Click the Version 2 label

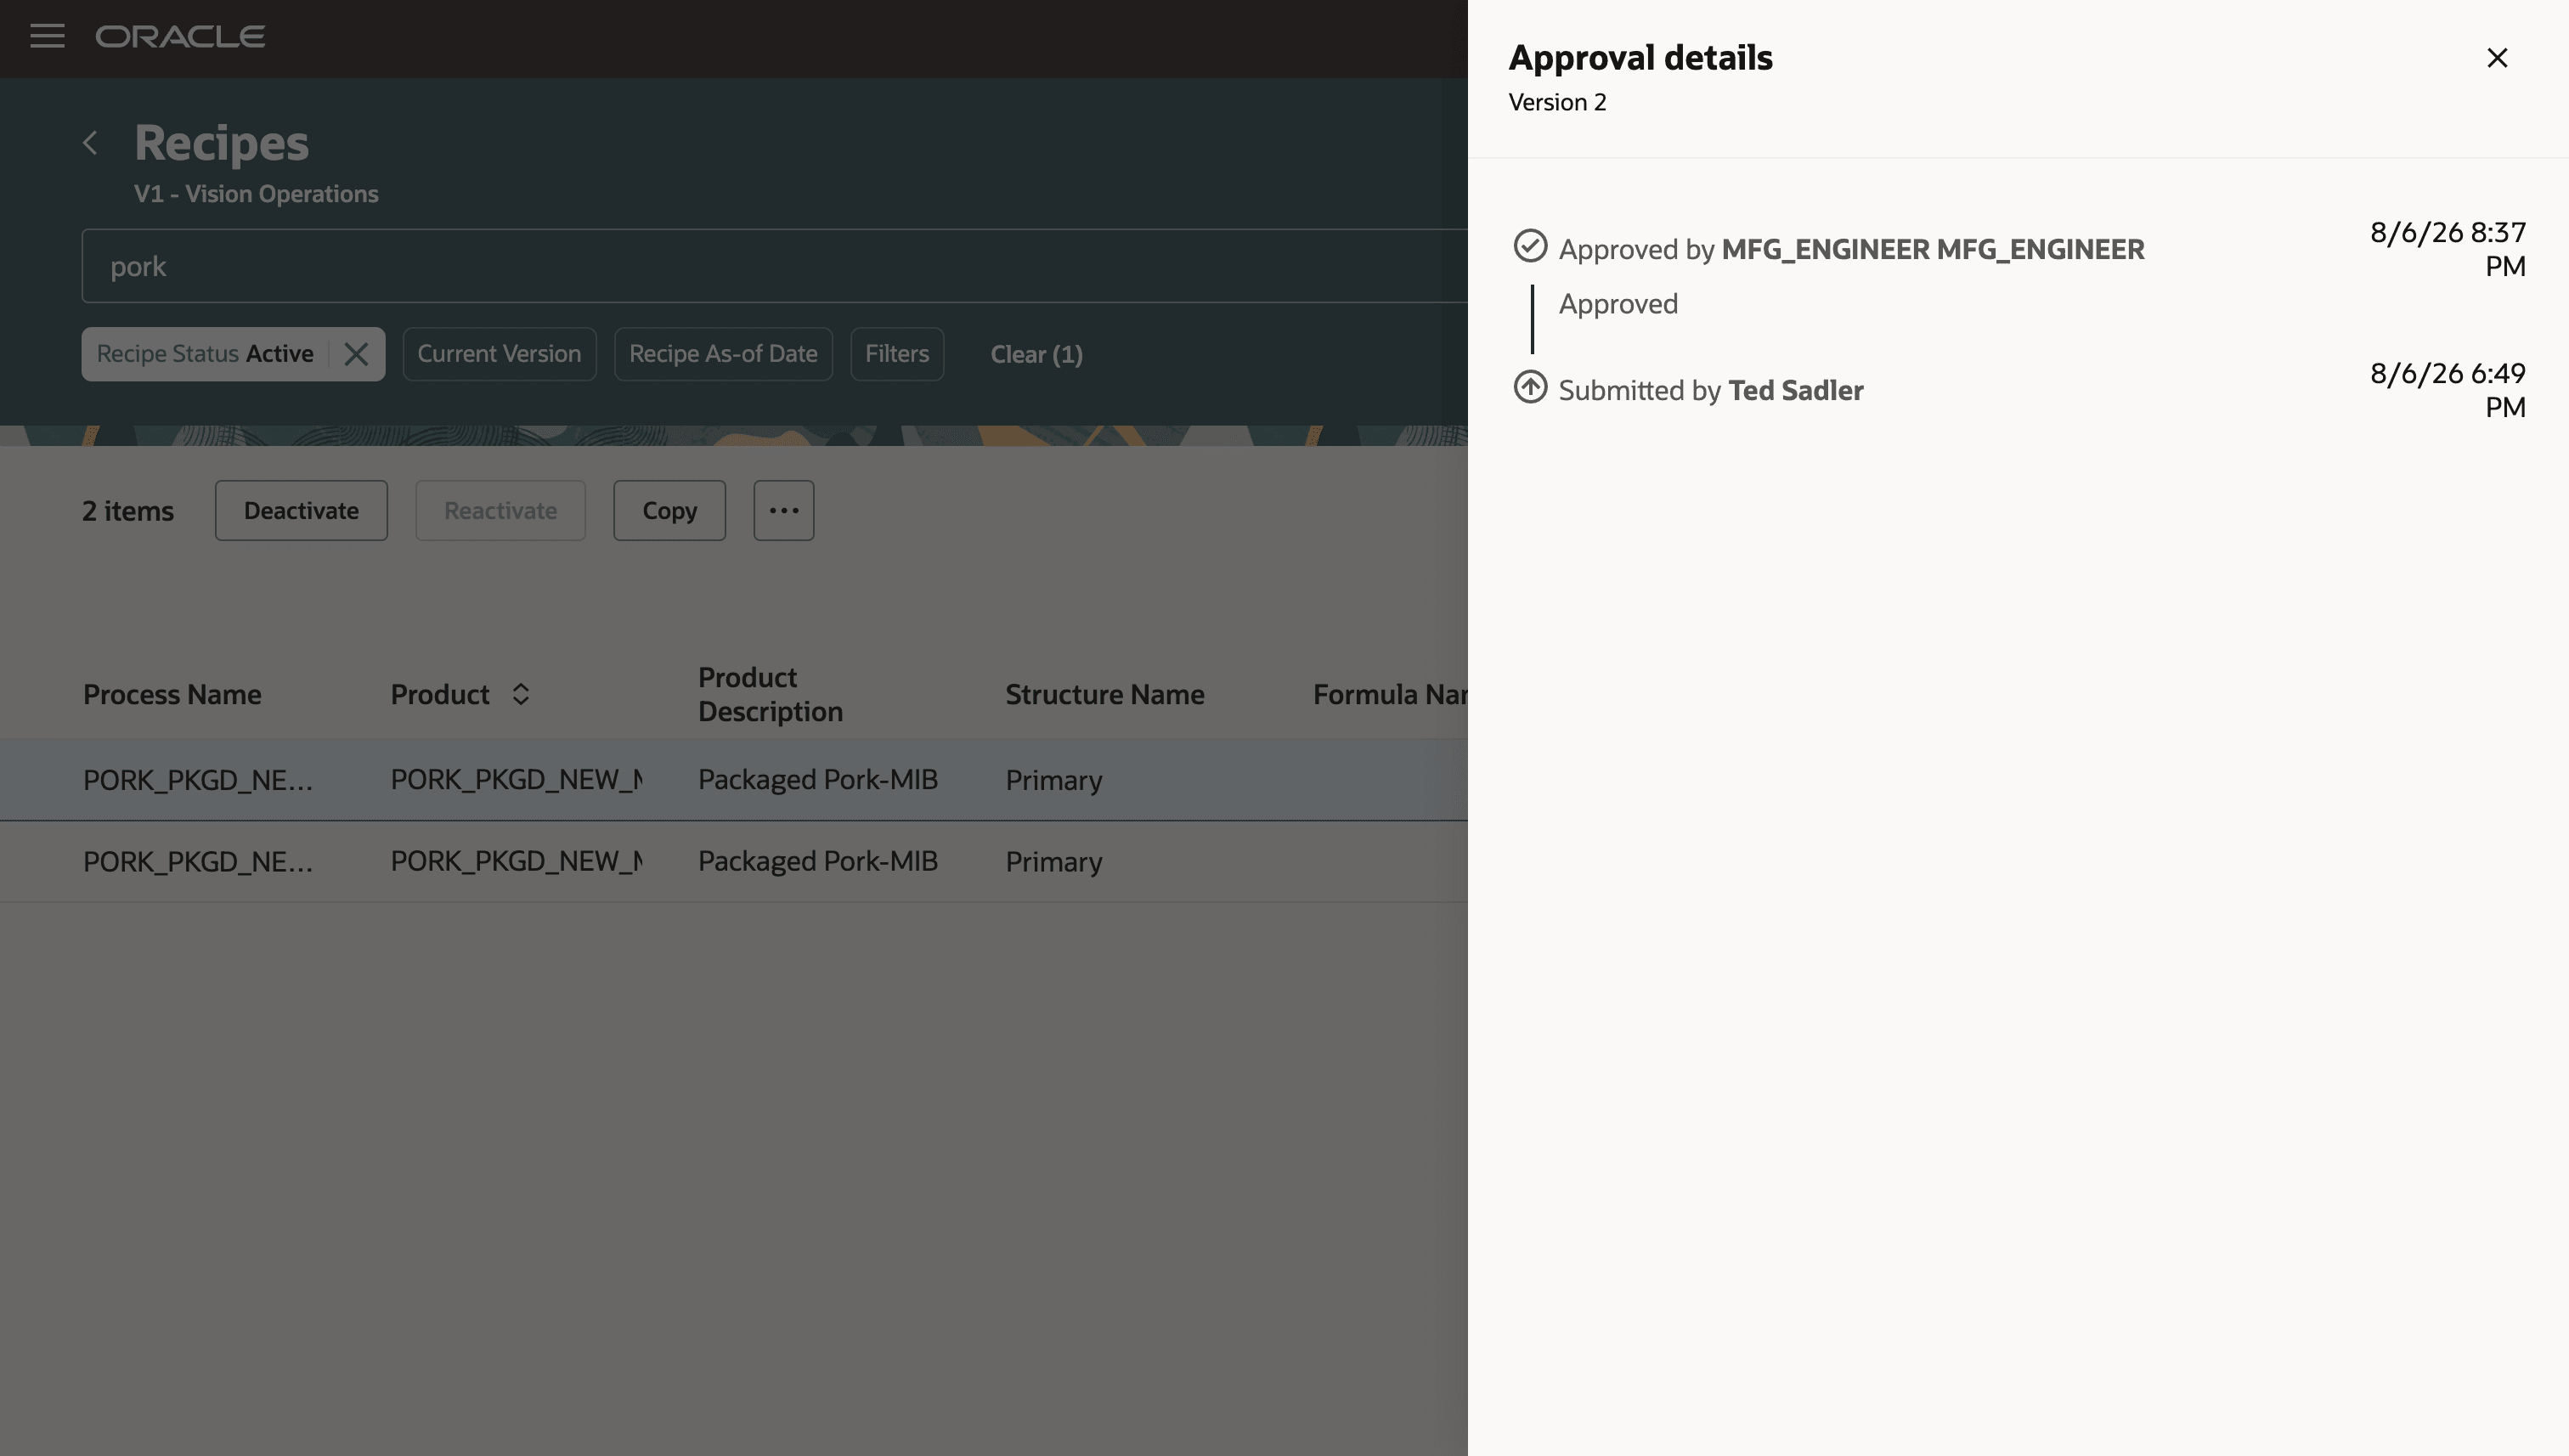[1557, 103]
